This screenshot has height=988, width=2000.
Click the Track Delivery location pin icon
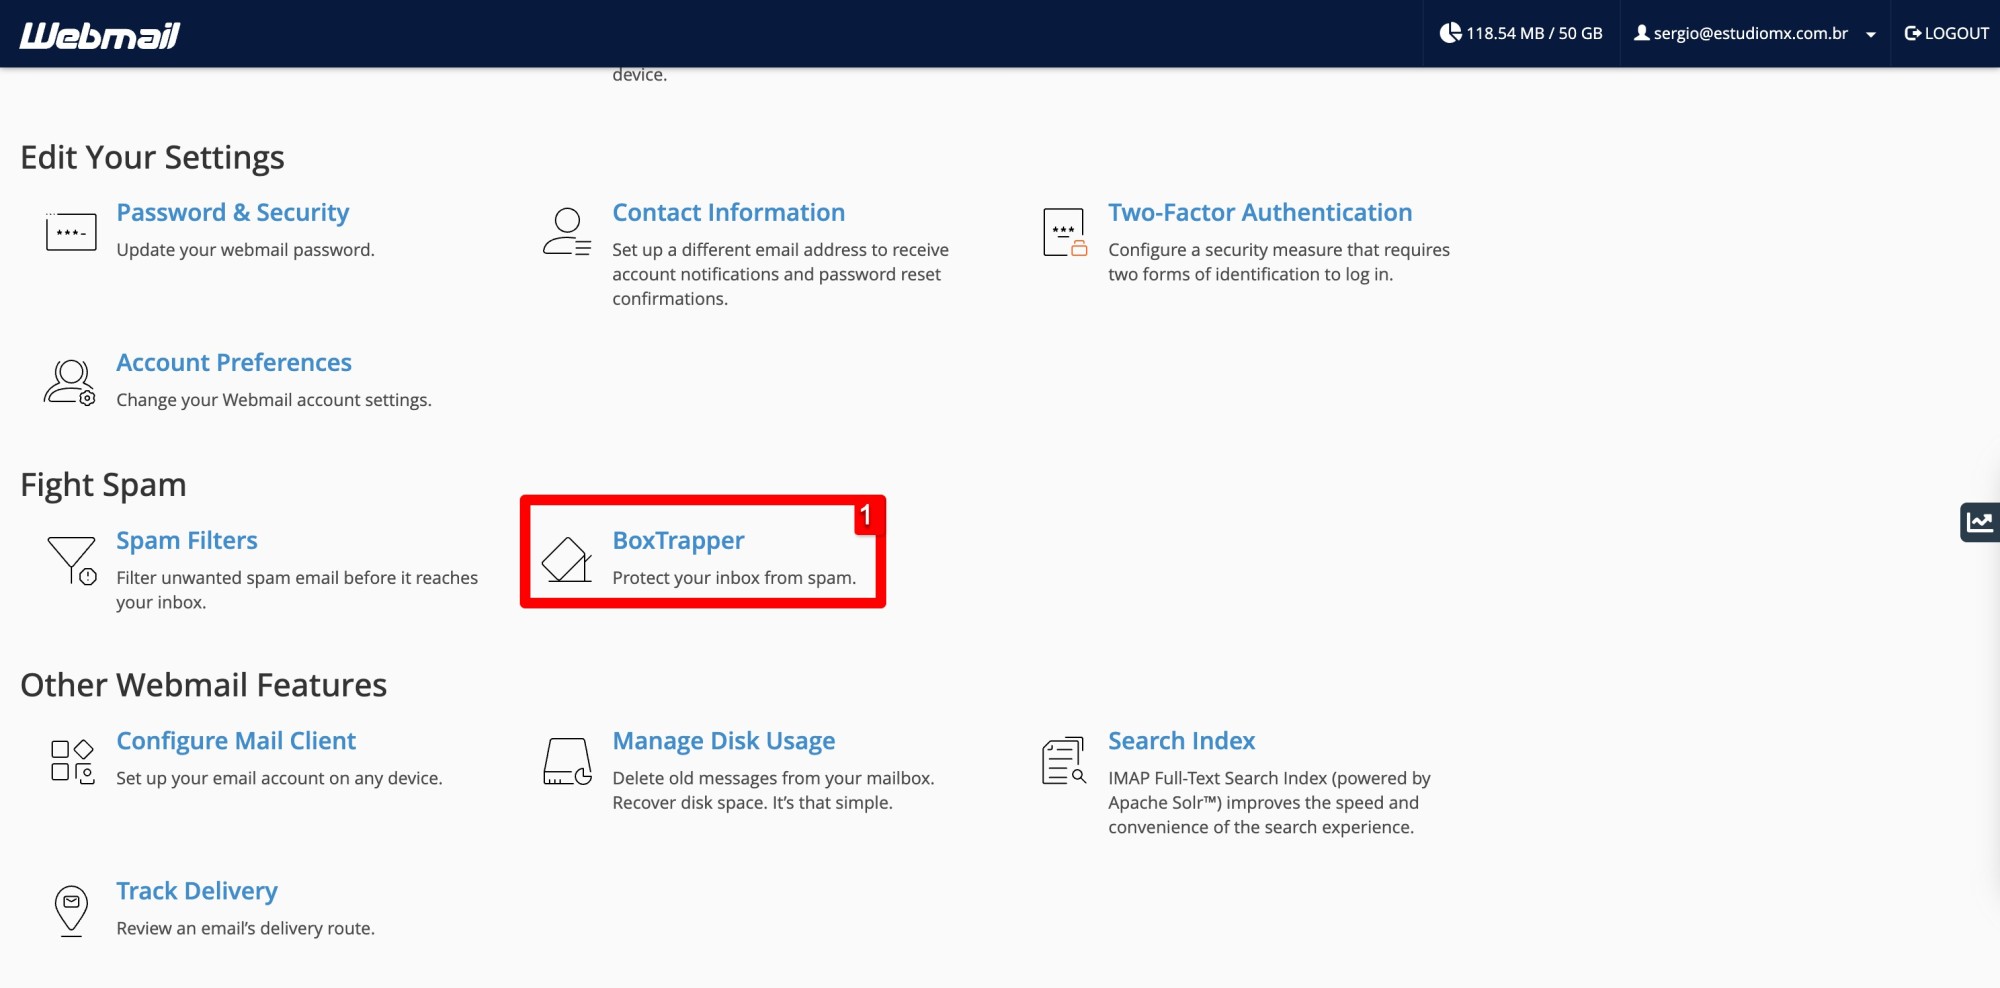tap(68, 910)
